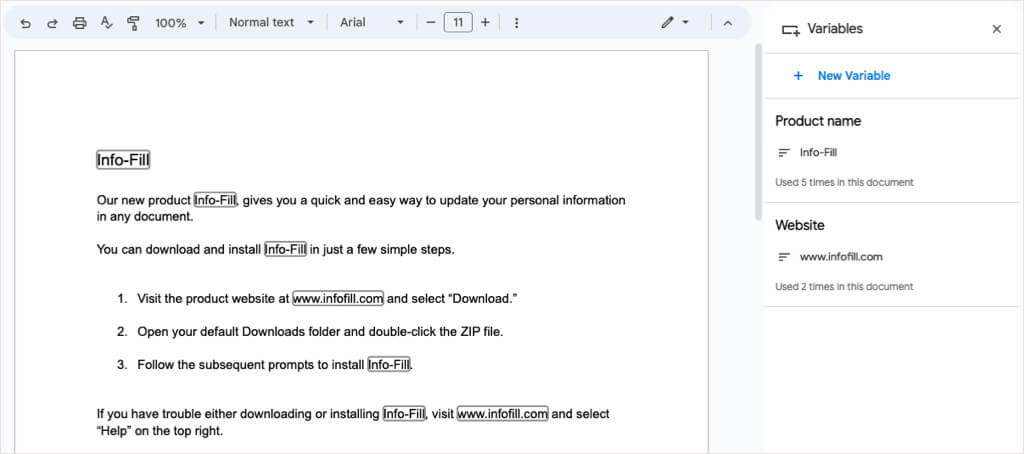Click the Variables panel header icon
The height and width of the screenshot is (454, 1024).
click(790, 29)
